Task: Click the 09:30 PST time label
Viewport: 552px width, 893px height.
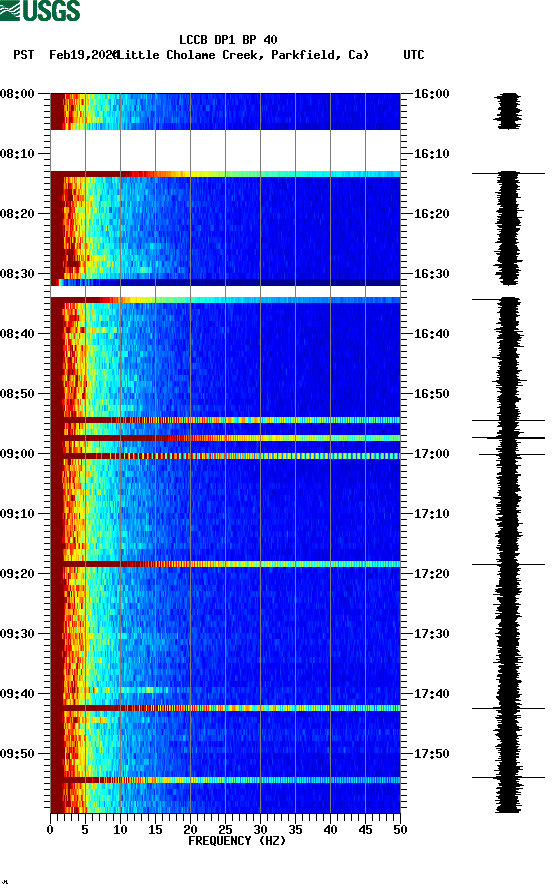Action: click(x=17, y=634)
